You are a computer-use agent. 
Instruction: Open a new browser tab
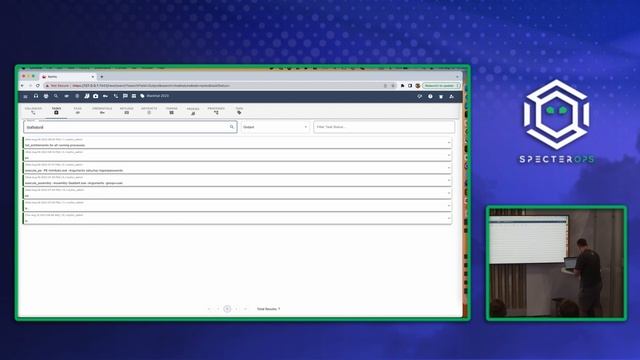point(102,77)
